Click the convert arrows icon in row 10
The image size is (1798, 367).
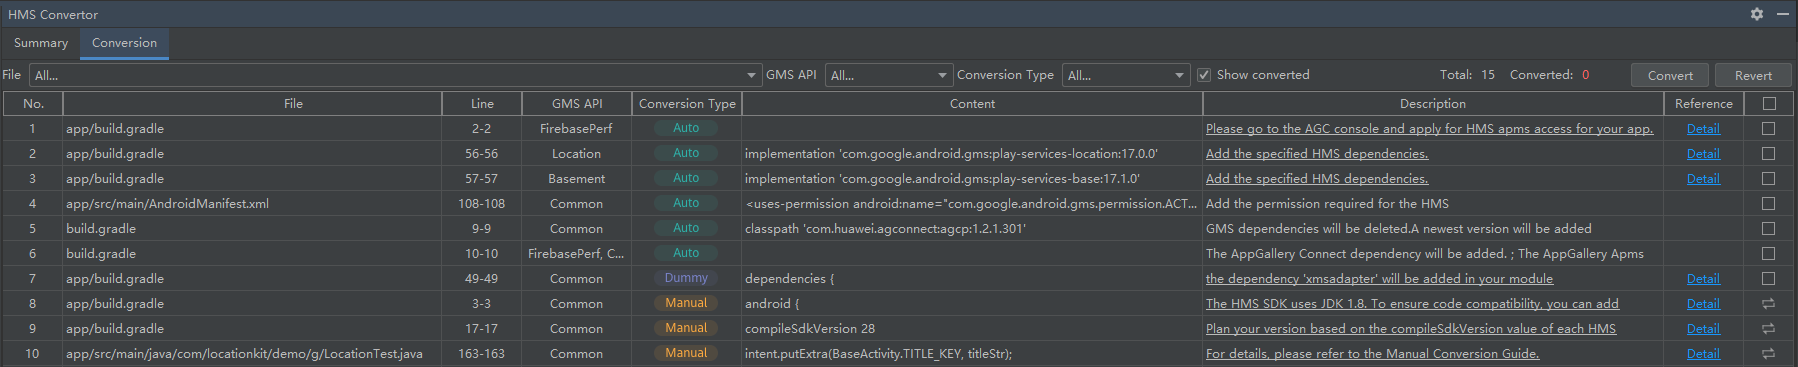(x=1768, y=353)
